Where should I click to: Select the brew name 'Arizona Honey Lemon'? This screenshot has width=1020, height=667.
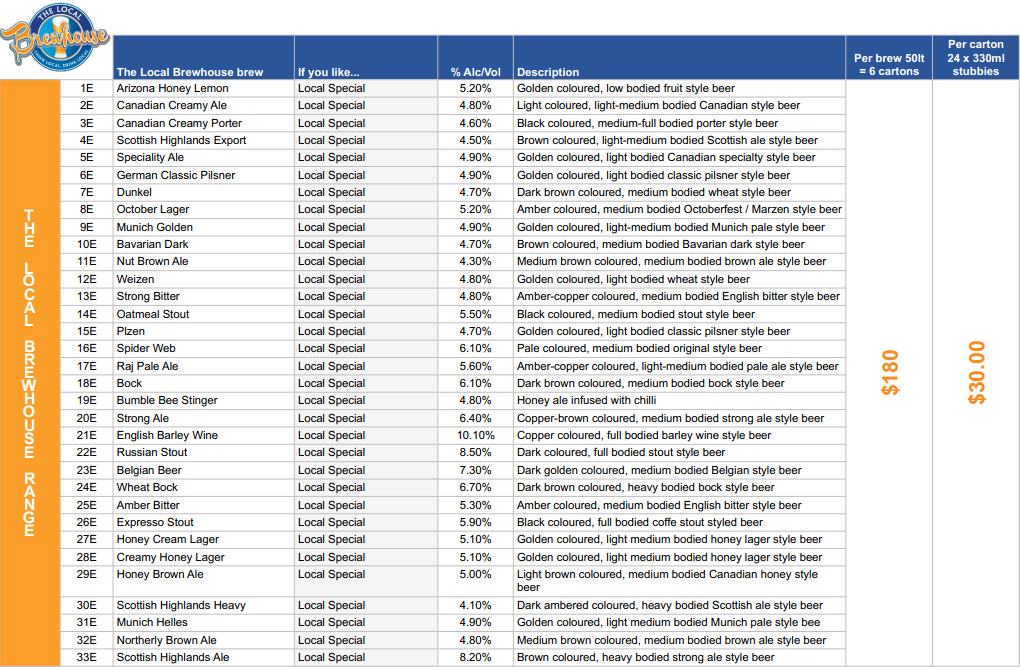click(172, 88)
